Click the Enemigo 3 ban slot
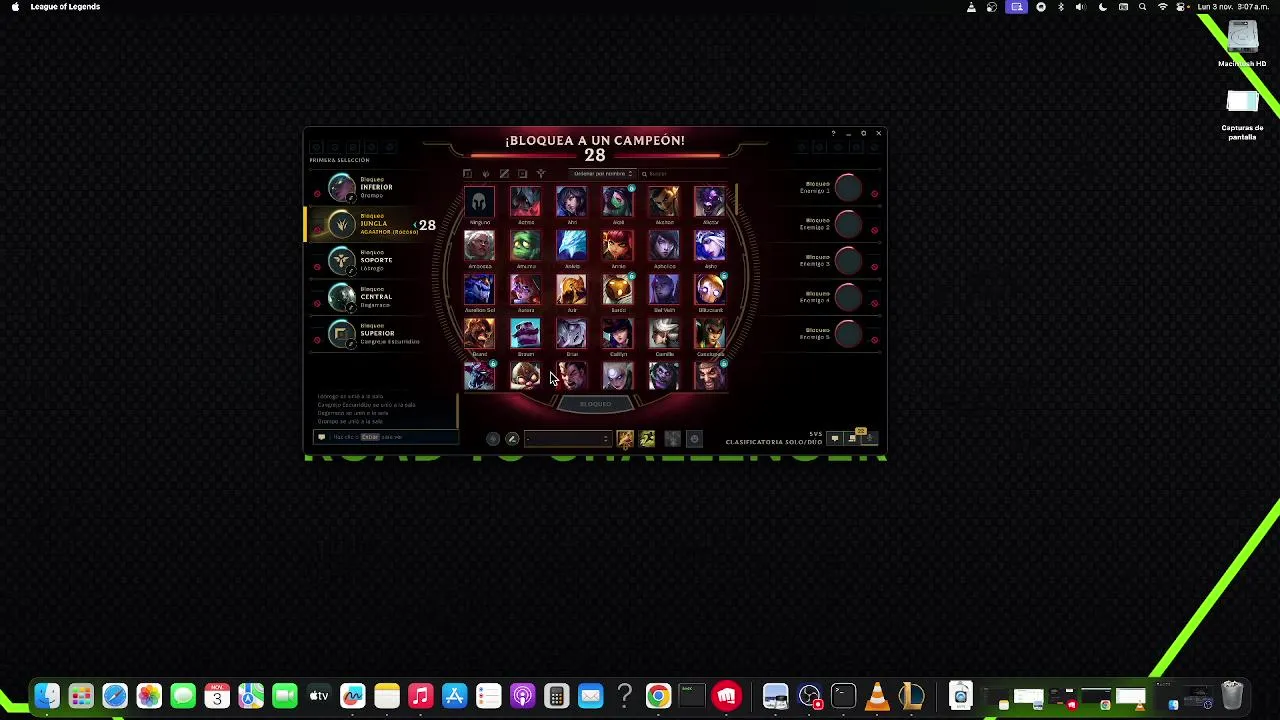 (848, 260)
